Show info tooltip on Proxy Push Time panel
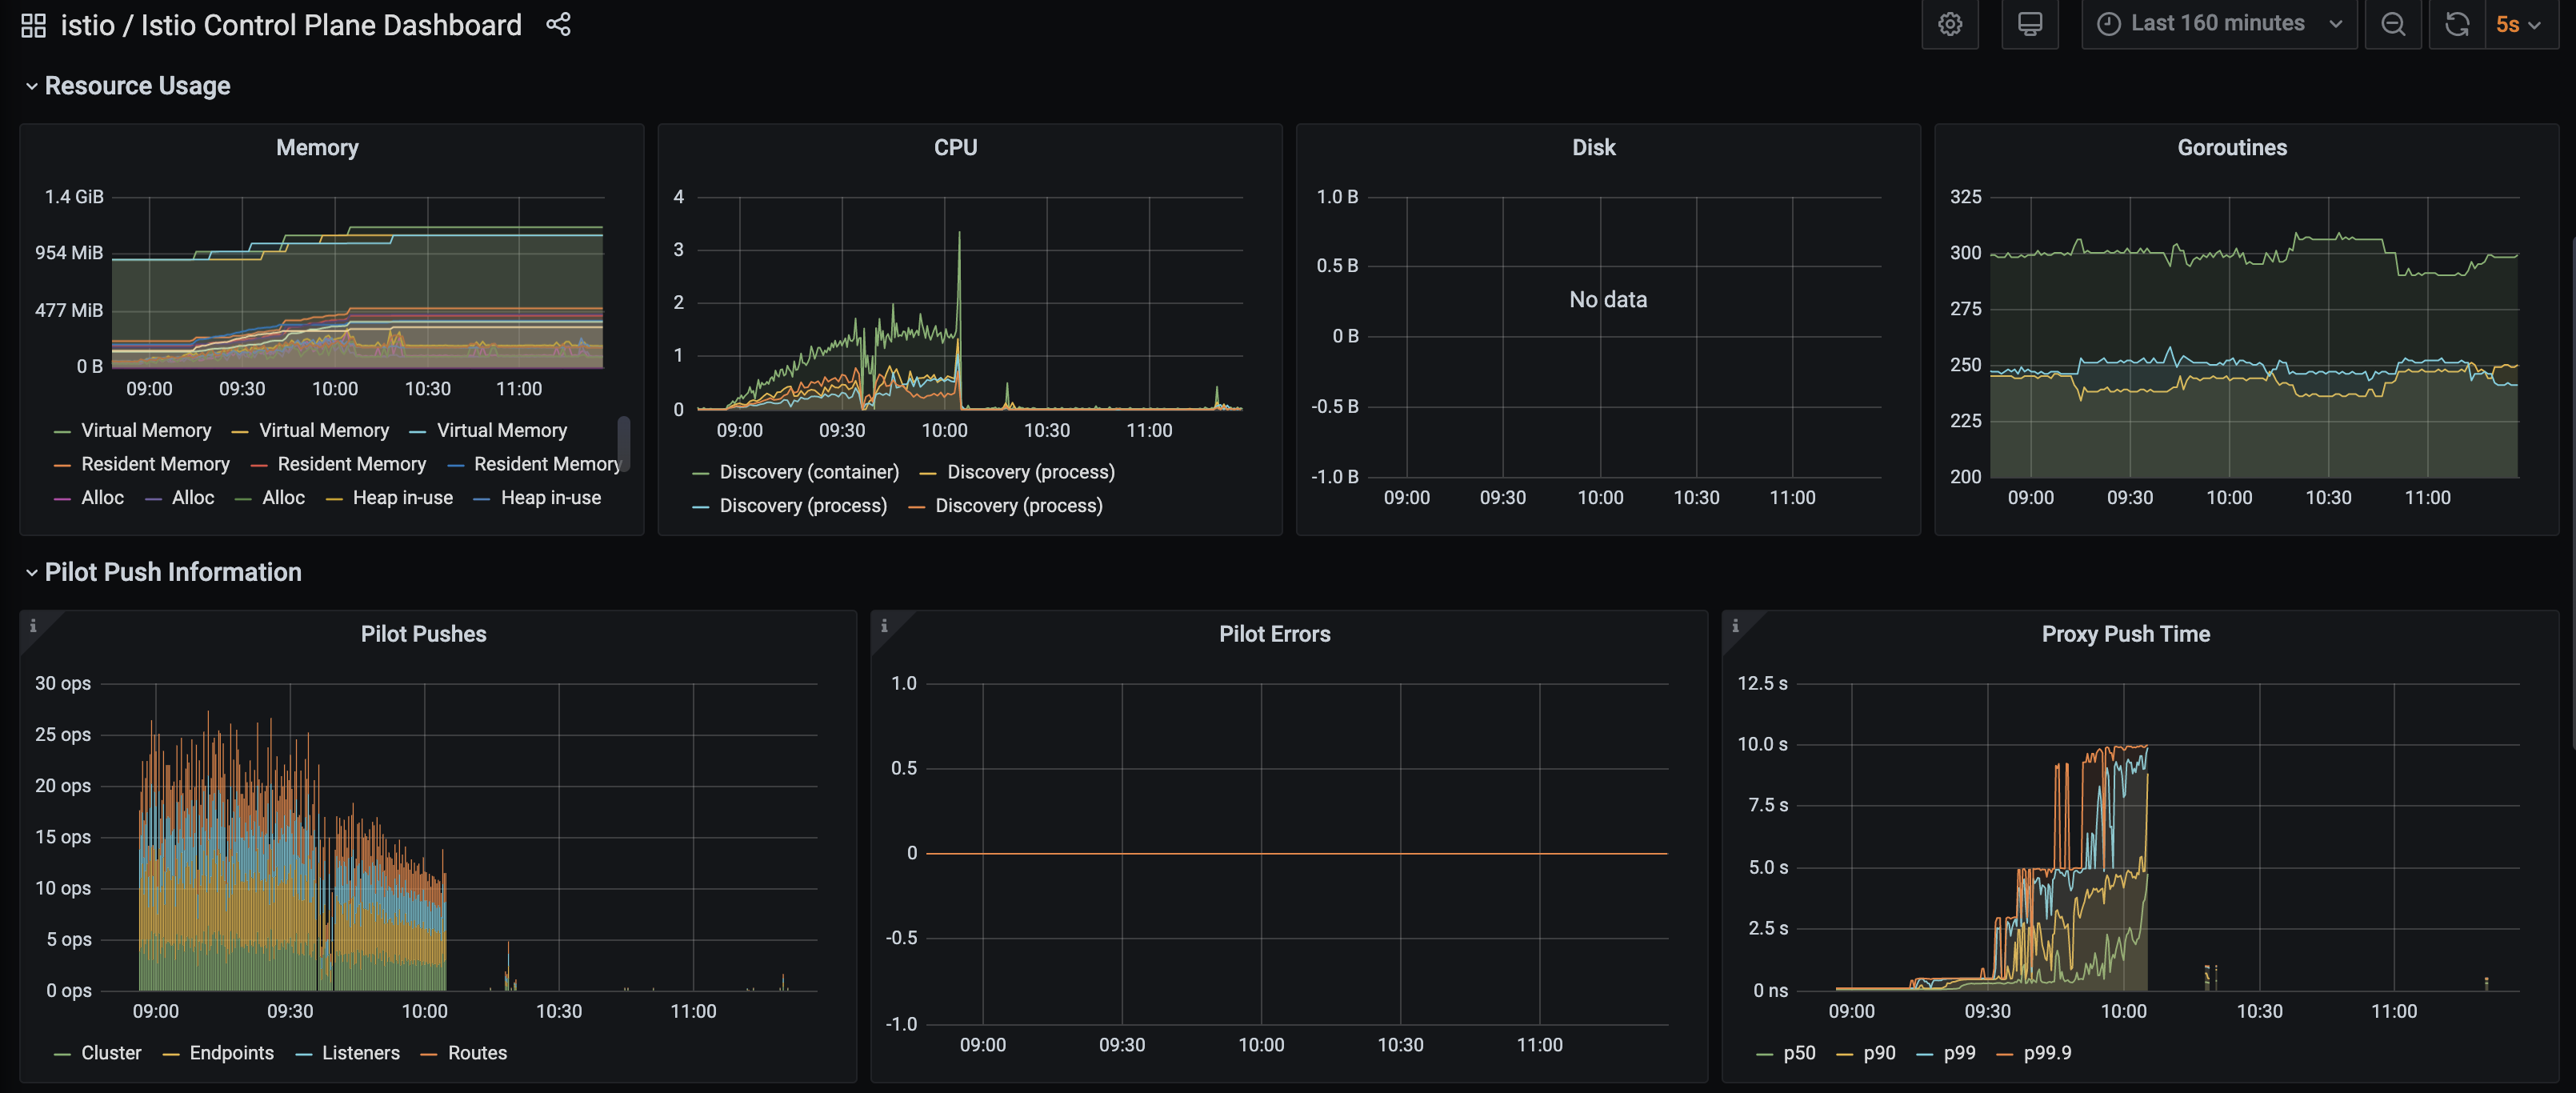Screen dimensions: 2576x1093 (x=1735, y=626)
